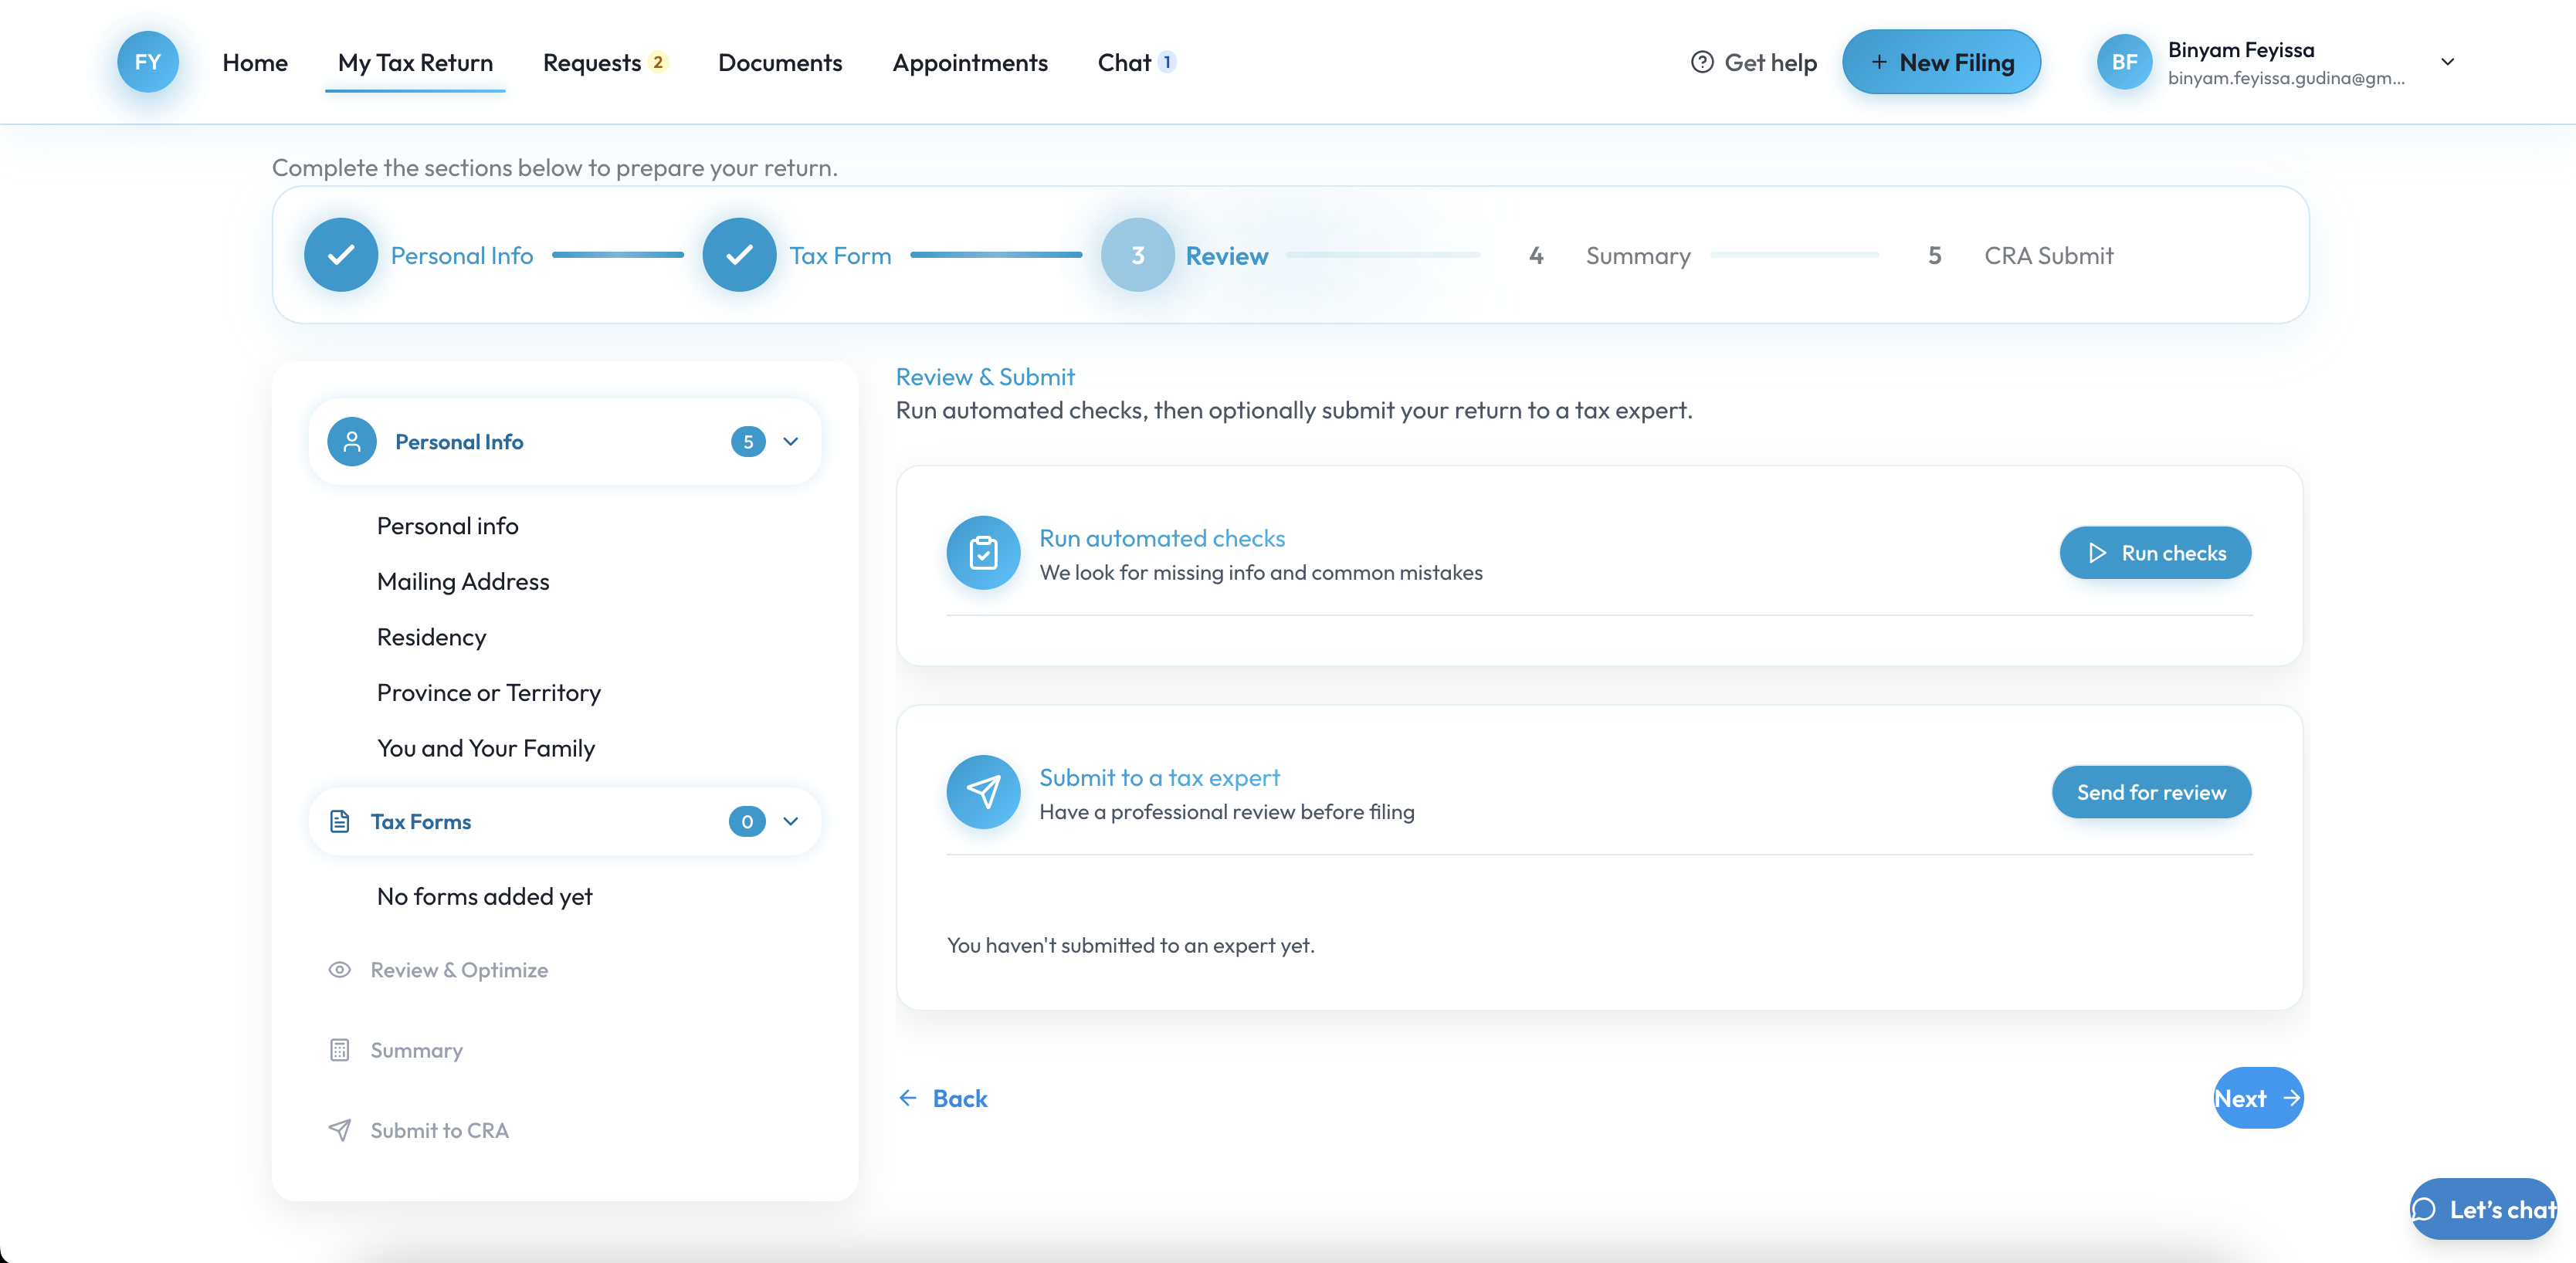This screenshot has height=1263, width=2576.
Task: Select step 3 Review progress circle
Action: point(1137,255)
